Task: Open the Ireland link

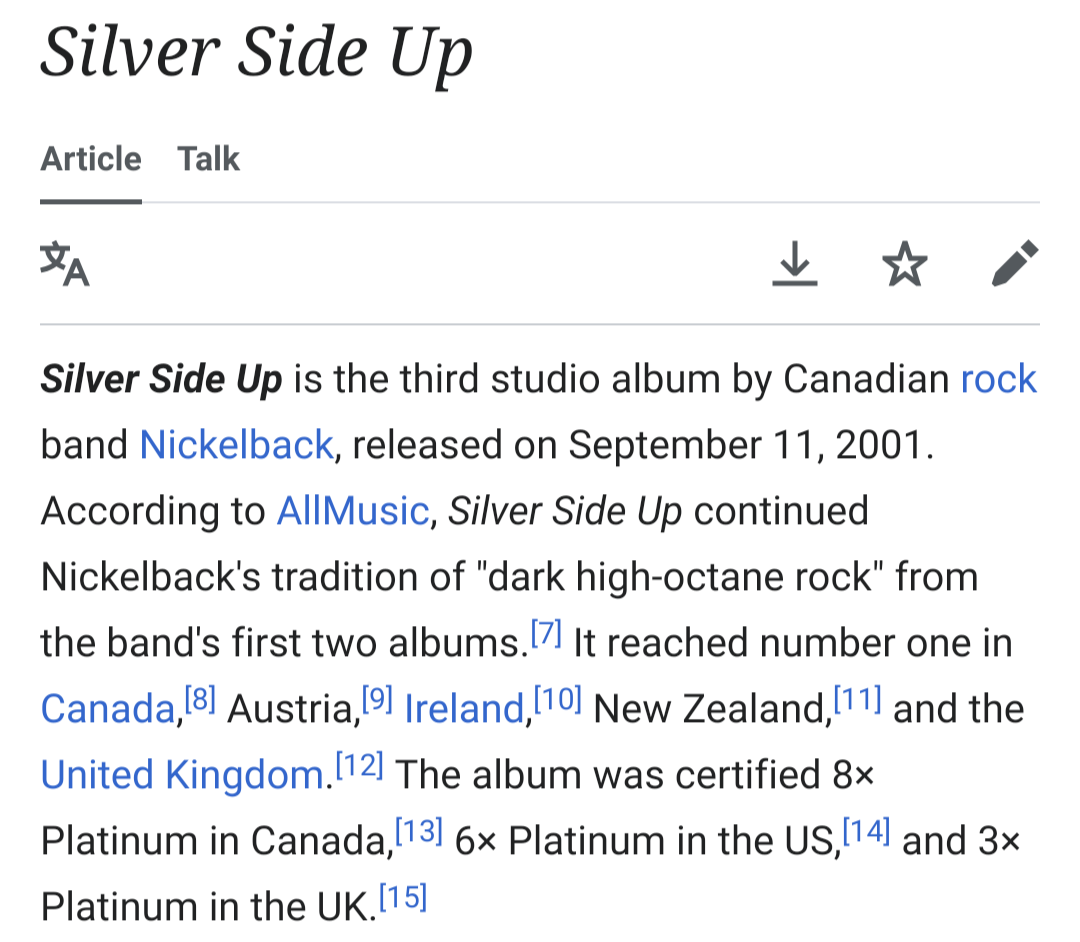Action: tap(464, 709)
